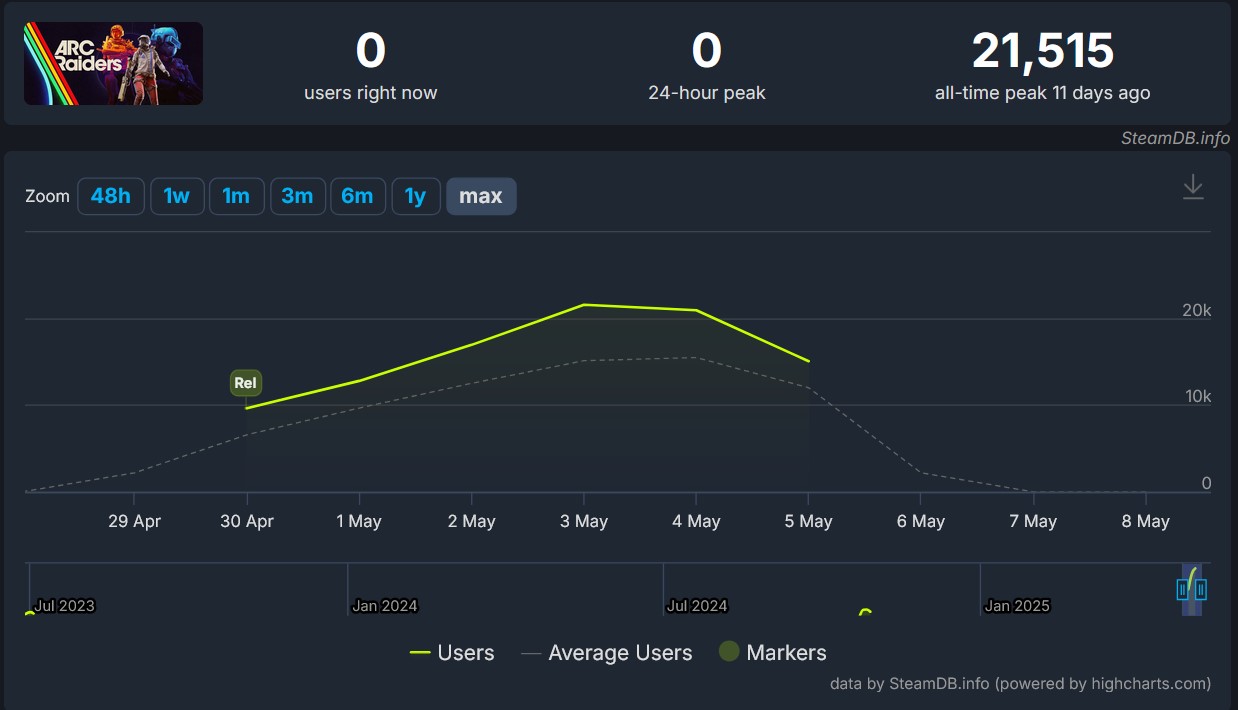1238x710 pixels.
Task: Select the 1w zoom range
Action: [177, 196]
